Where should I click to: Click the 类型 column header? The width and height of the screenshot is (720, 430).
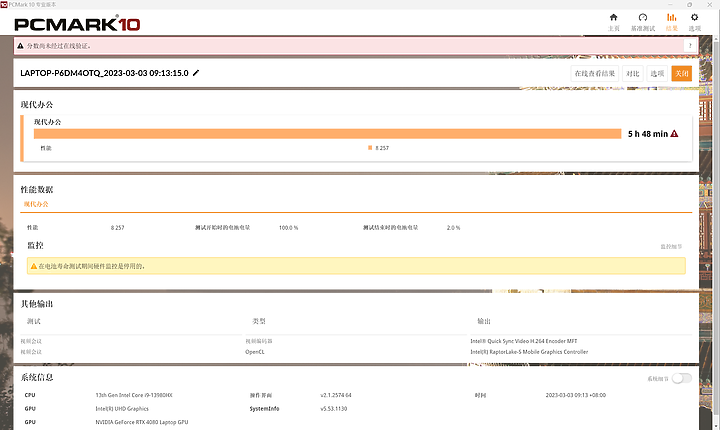[x=259, y=321]
